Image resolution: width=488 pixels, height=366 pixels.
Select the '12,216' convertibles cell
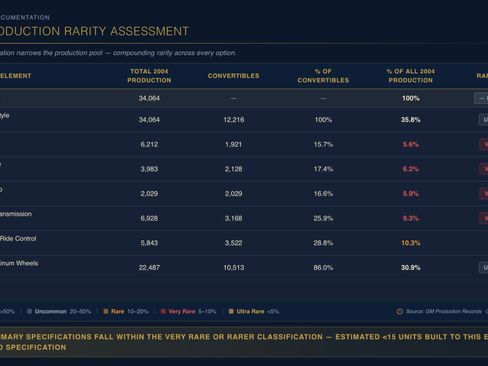(234, 120)
